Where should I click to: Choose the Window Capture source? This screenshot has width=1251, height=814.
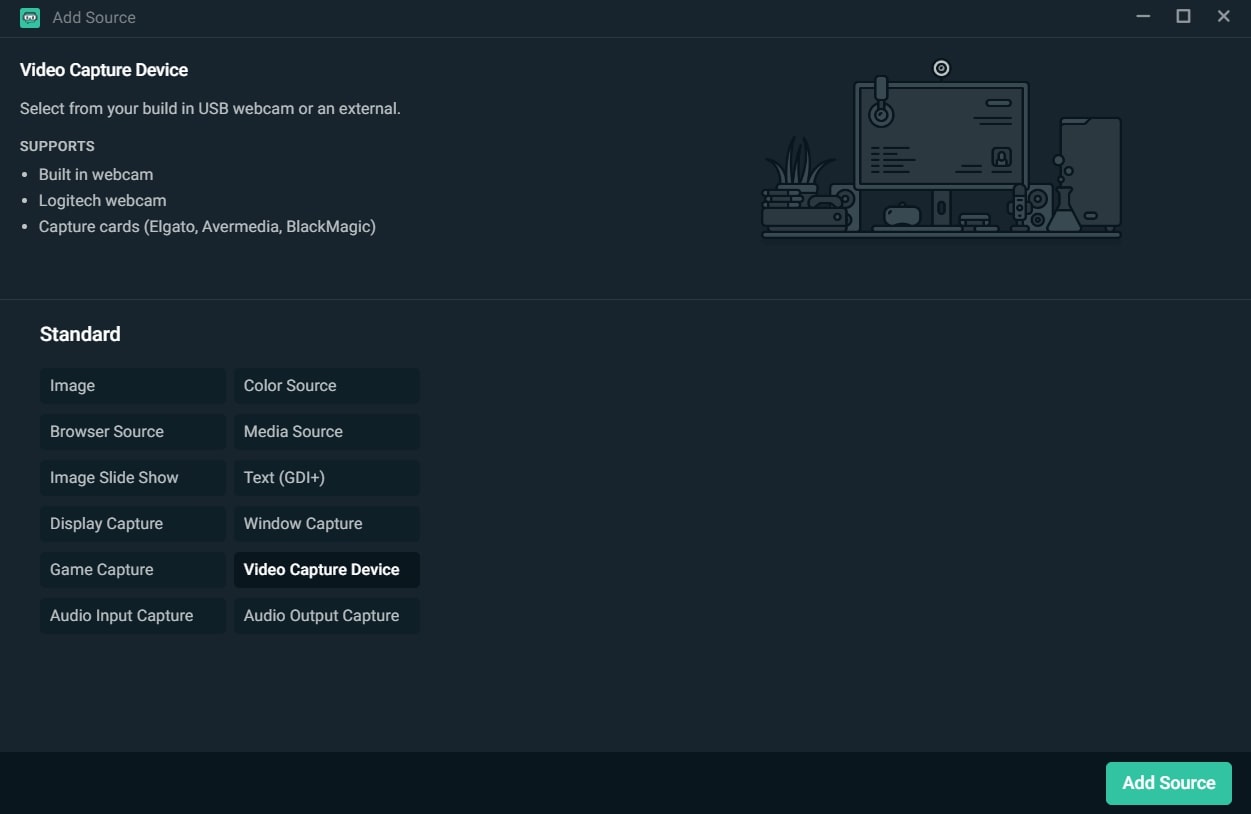pyautogui.click(x=326, y=524)
